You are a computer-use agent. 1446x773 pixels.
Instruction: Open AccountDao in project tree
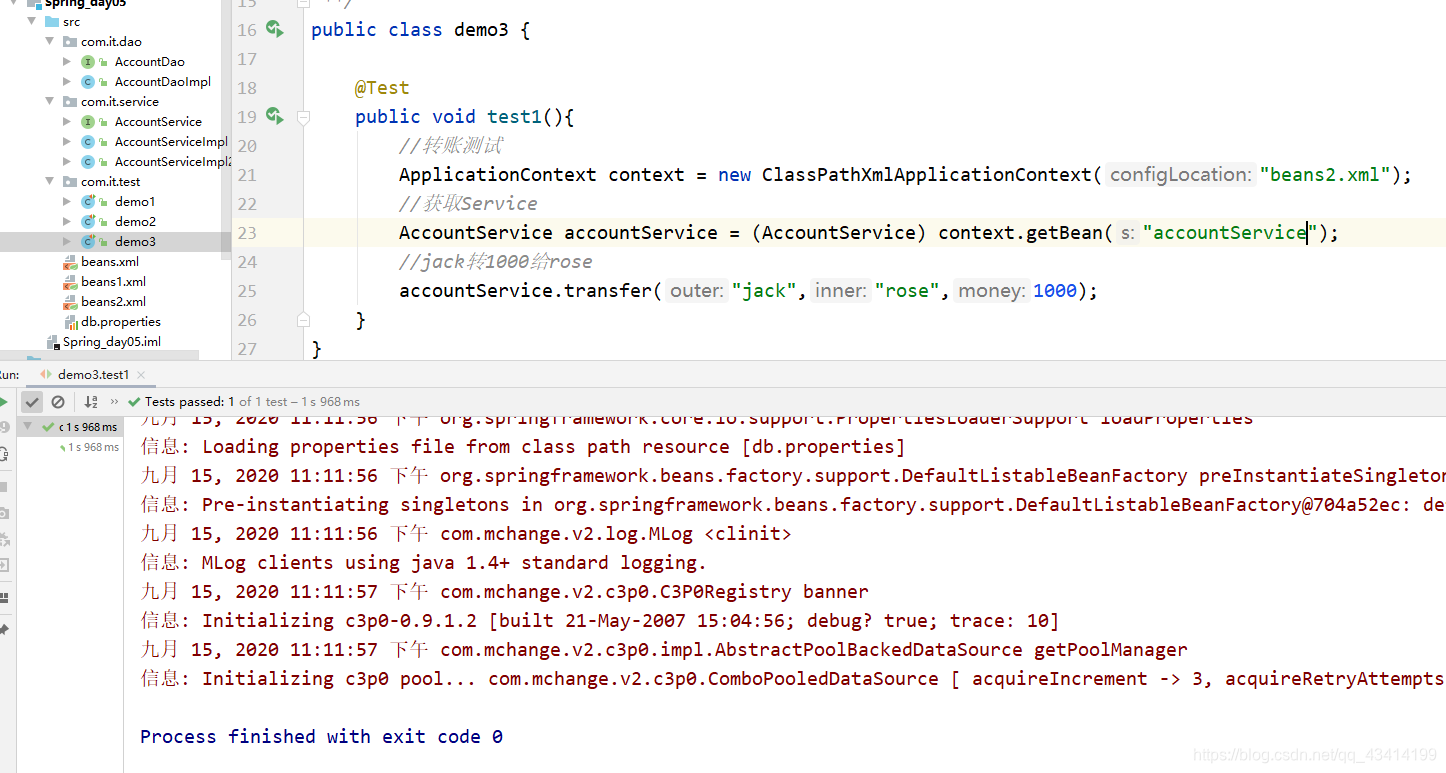tap(149, 62)
